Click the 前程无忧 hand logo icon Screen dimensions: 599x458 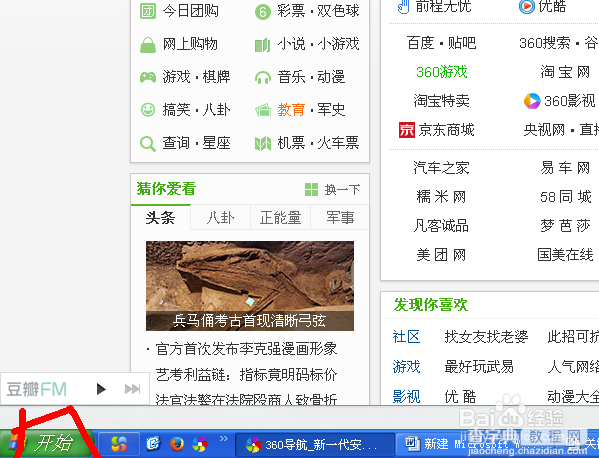(403, 6)
